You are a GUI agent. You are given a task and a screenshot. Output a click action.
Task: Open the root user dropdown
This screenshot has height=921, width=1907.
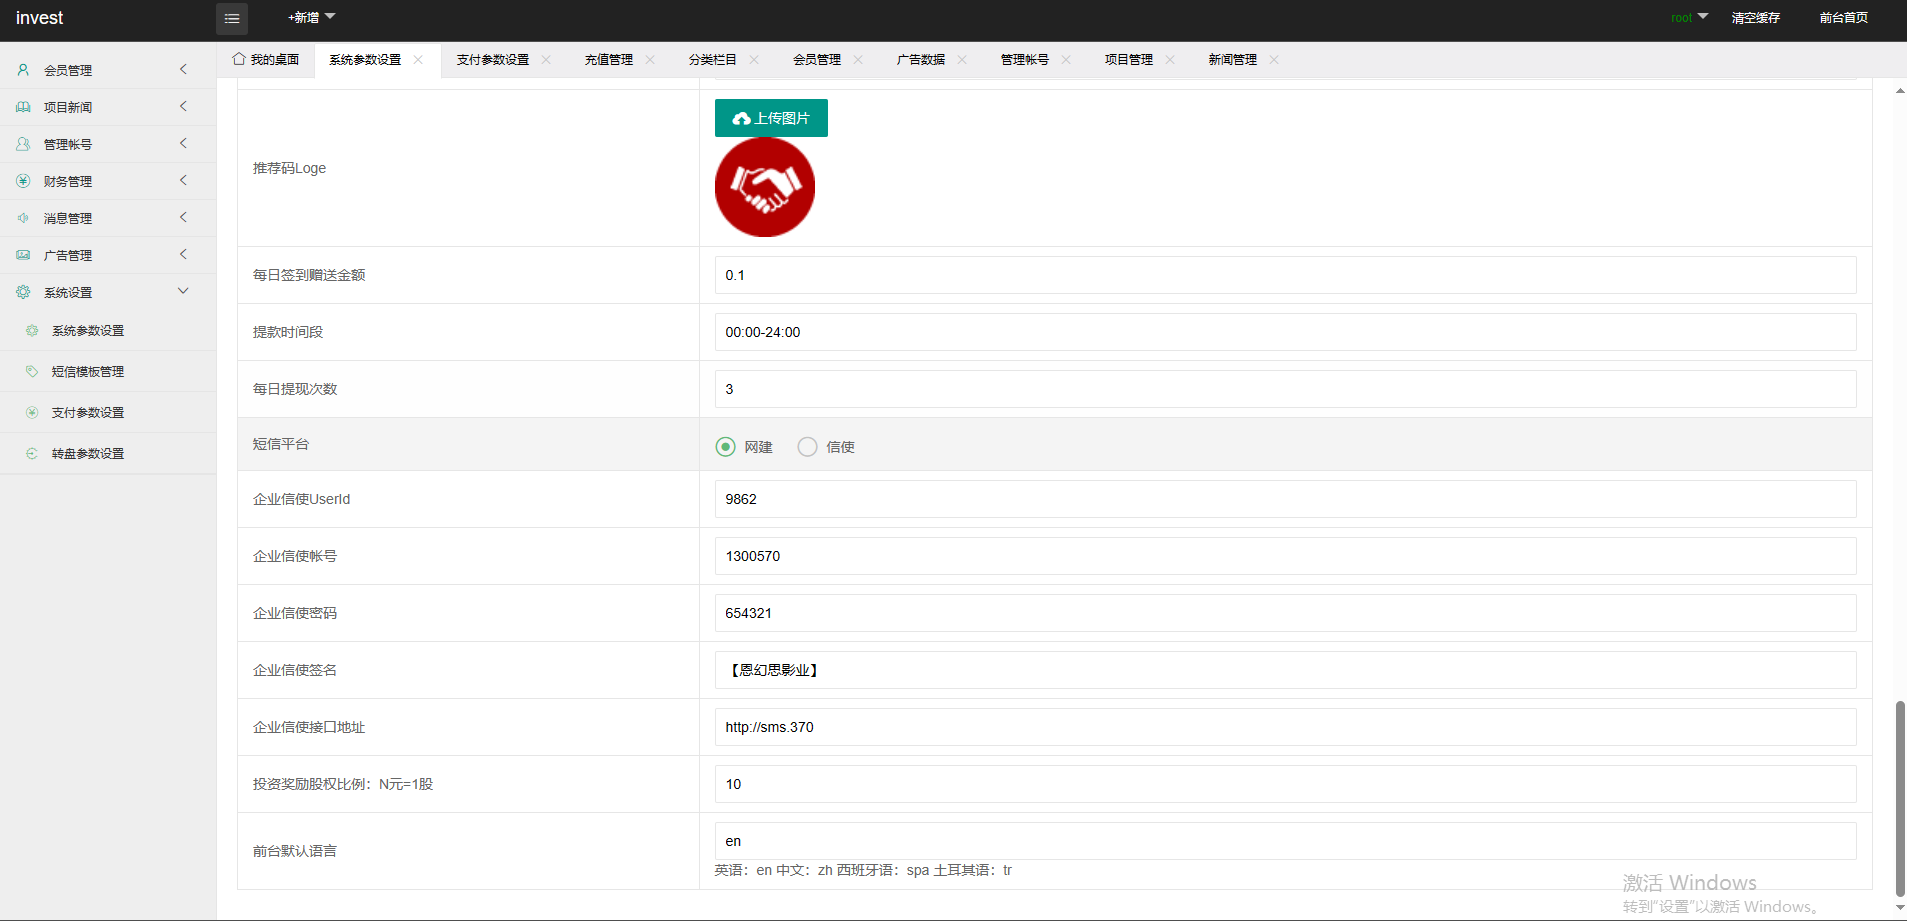coord(1689,18)
